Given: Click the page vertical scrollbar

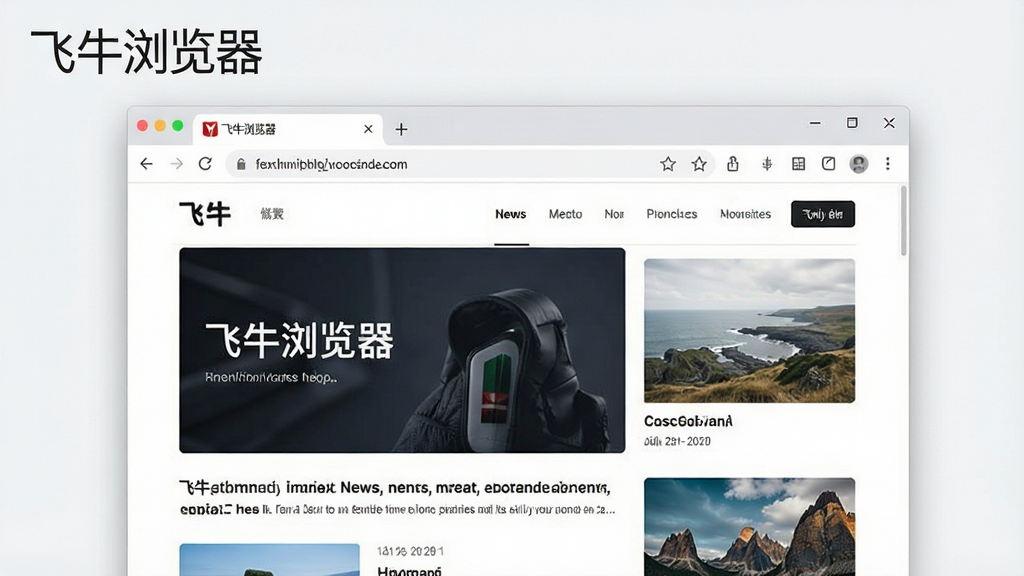Looking at the screenshot, I should pos(904,221).
